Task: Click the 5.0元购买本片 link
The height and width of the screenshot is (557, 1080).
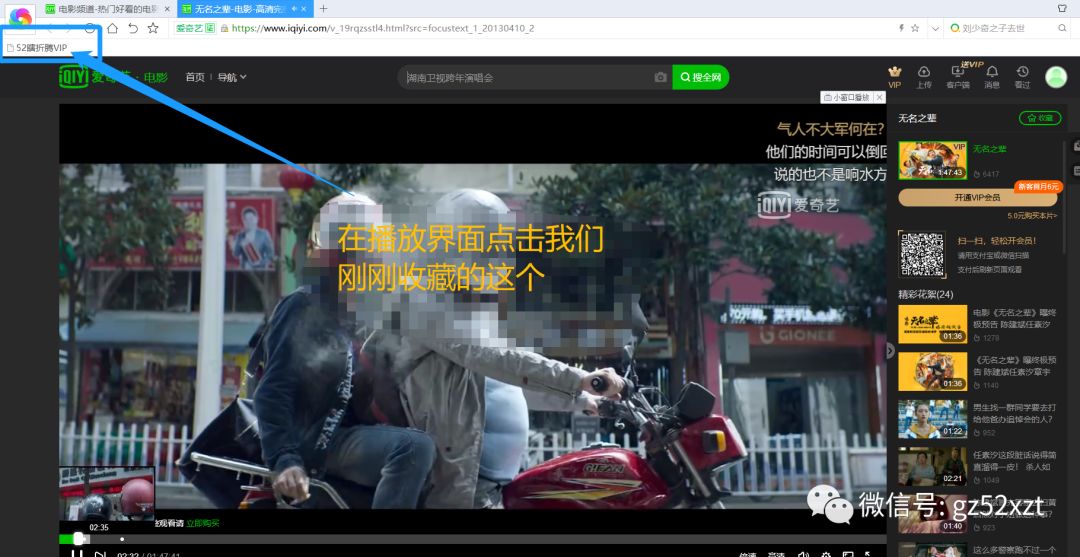Action: [x=1032, y=216]
